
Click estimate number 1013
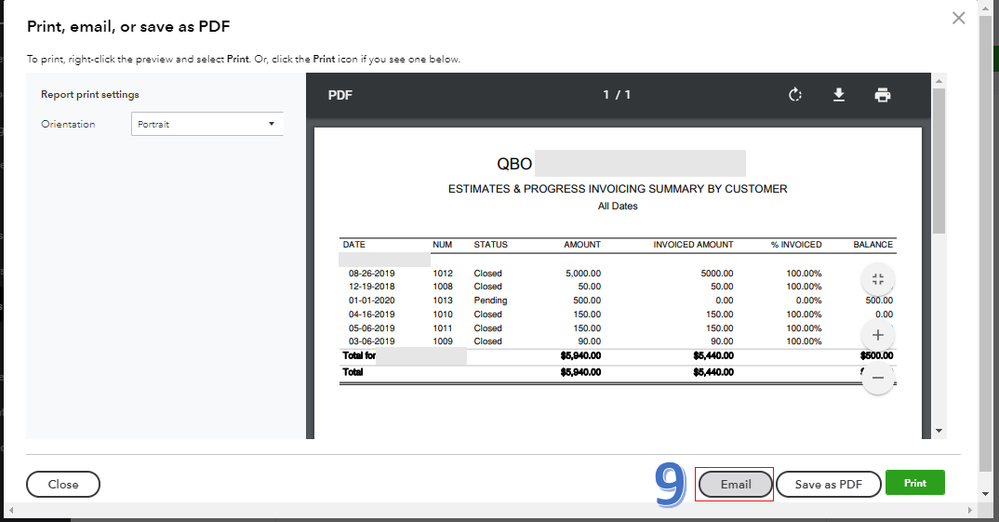point(443,301)
